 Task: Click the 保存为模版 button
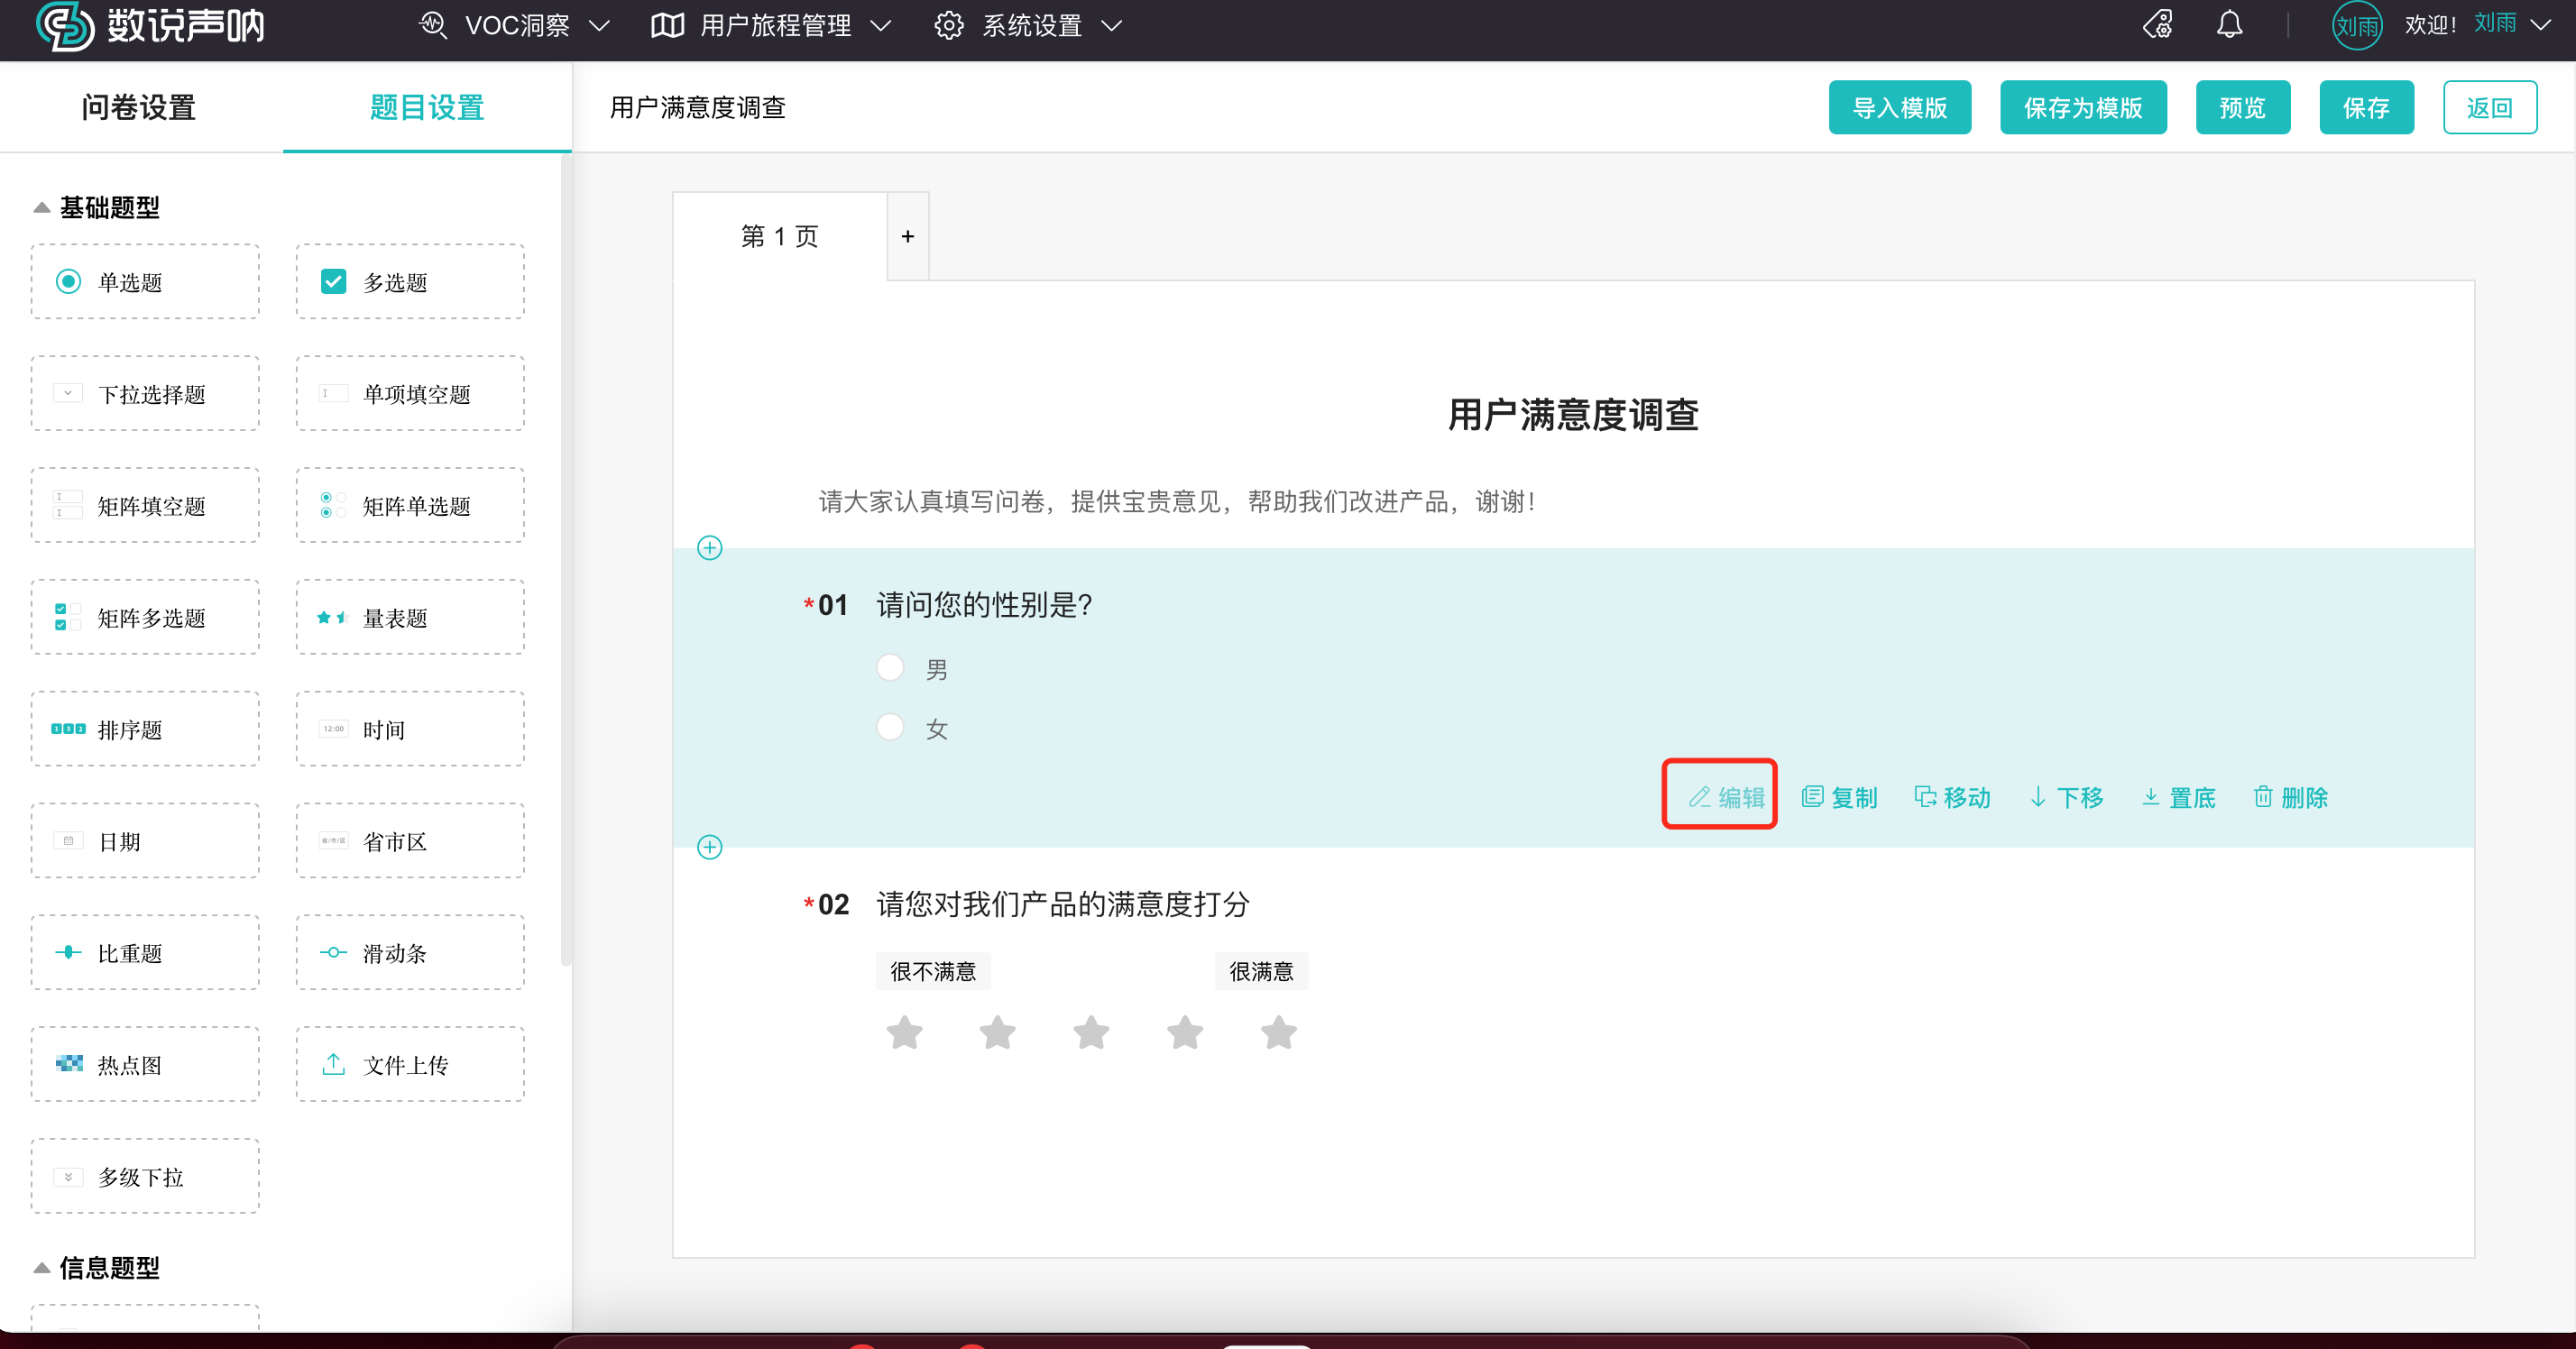(2083, 107)
